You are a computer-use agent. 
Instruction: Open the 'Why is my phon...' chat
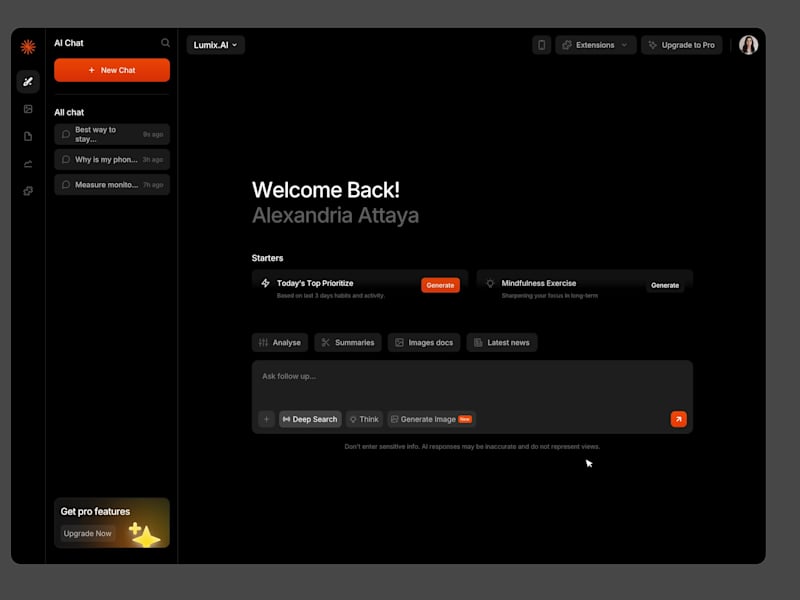(x=110, y=159)
